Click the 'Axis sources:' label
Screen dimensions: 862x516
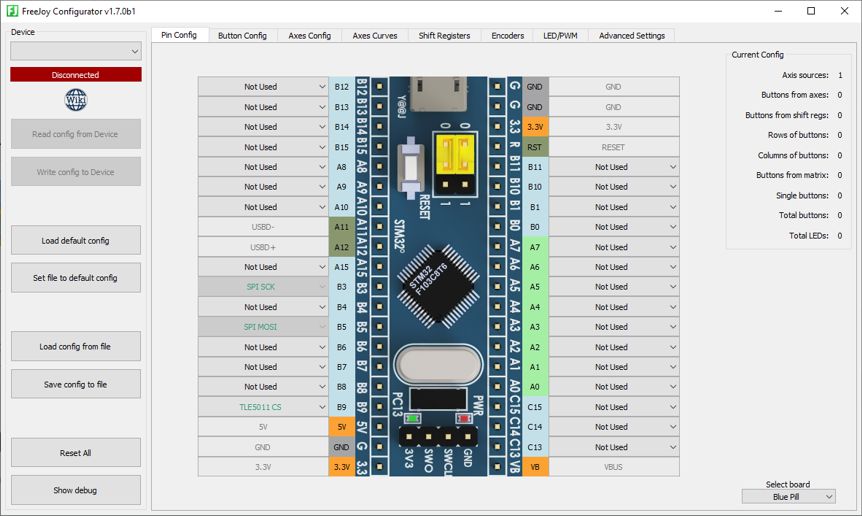(x=805, y=75)
